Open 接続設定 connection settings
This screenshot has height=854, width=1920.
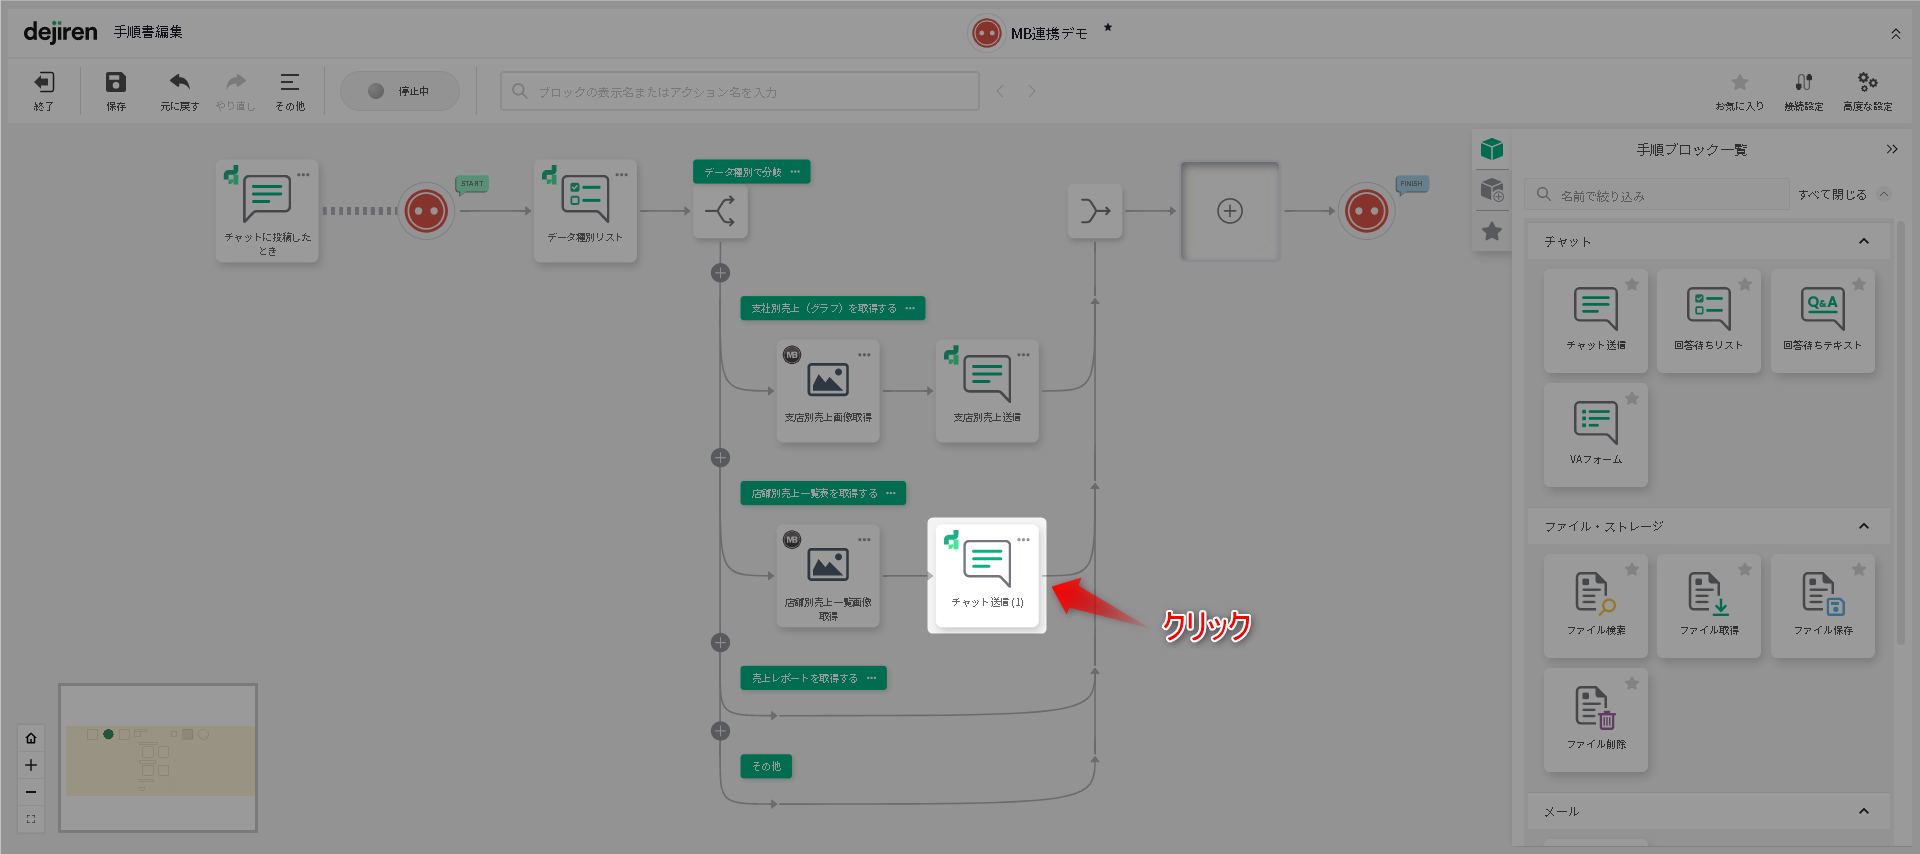point(1804,90)
